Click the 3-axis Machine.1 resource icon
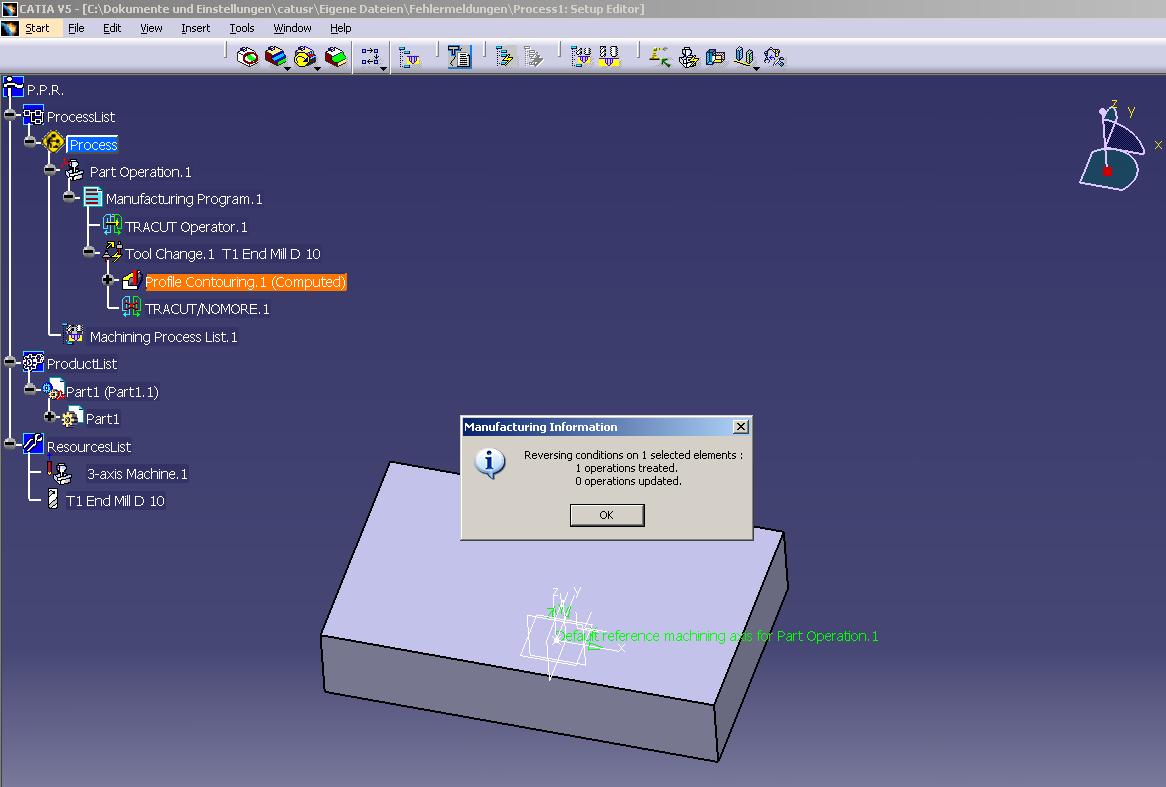Image resolution: width=1166 pixels, height=787 pixels. (x=59, y=472)
